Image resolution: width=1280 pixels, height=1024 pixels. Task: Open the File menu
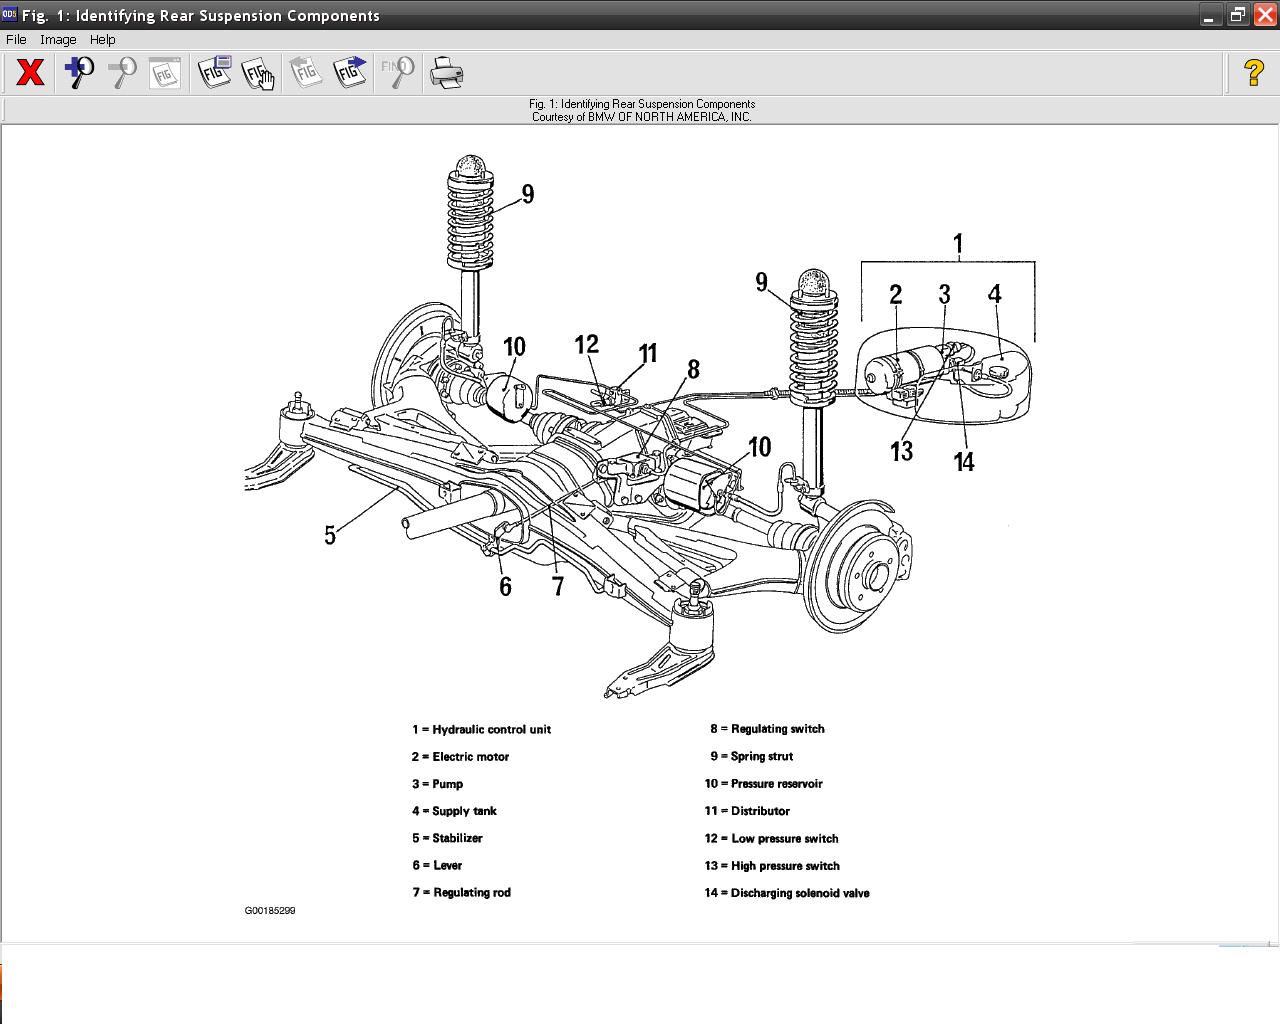16,40
